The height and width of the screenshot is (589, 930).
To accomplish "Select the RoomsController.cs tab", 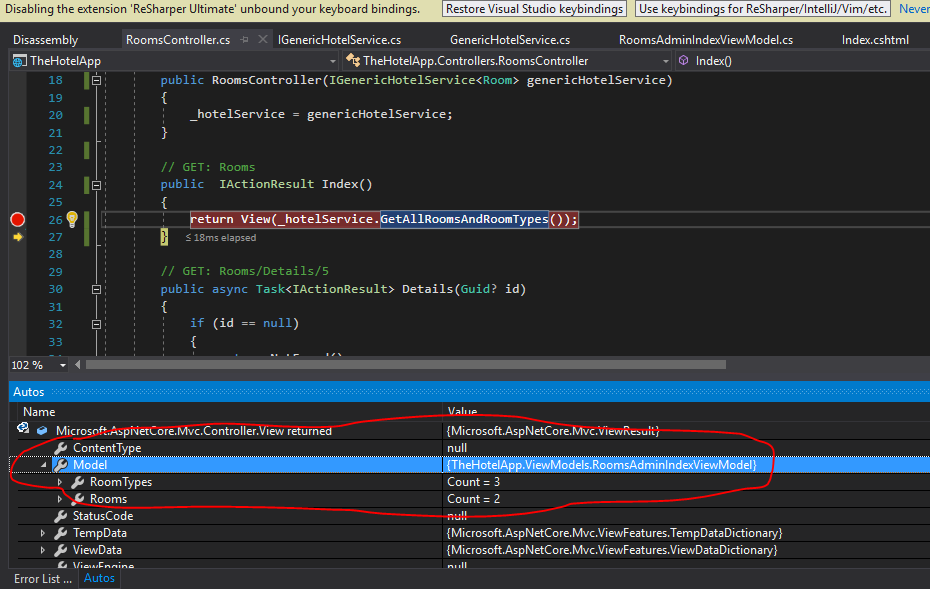I will tap(178, 40).
